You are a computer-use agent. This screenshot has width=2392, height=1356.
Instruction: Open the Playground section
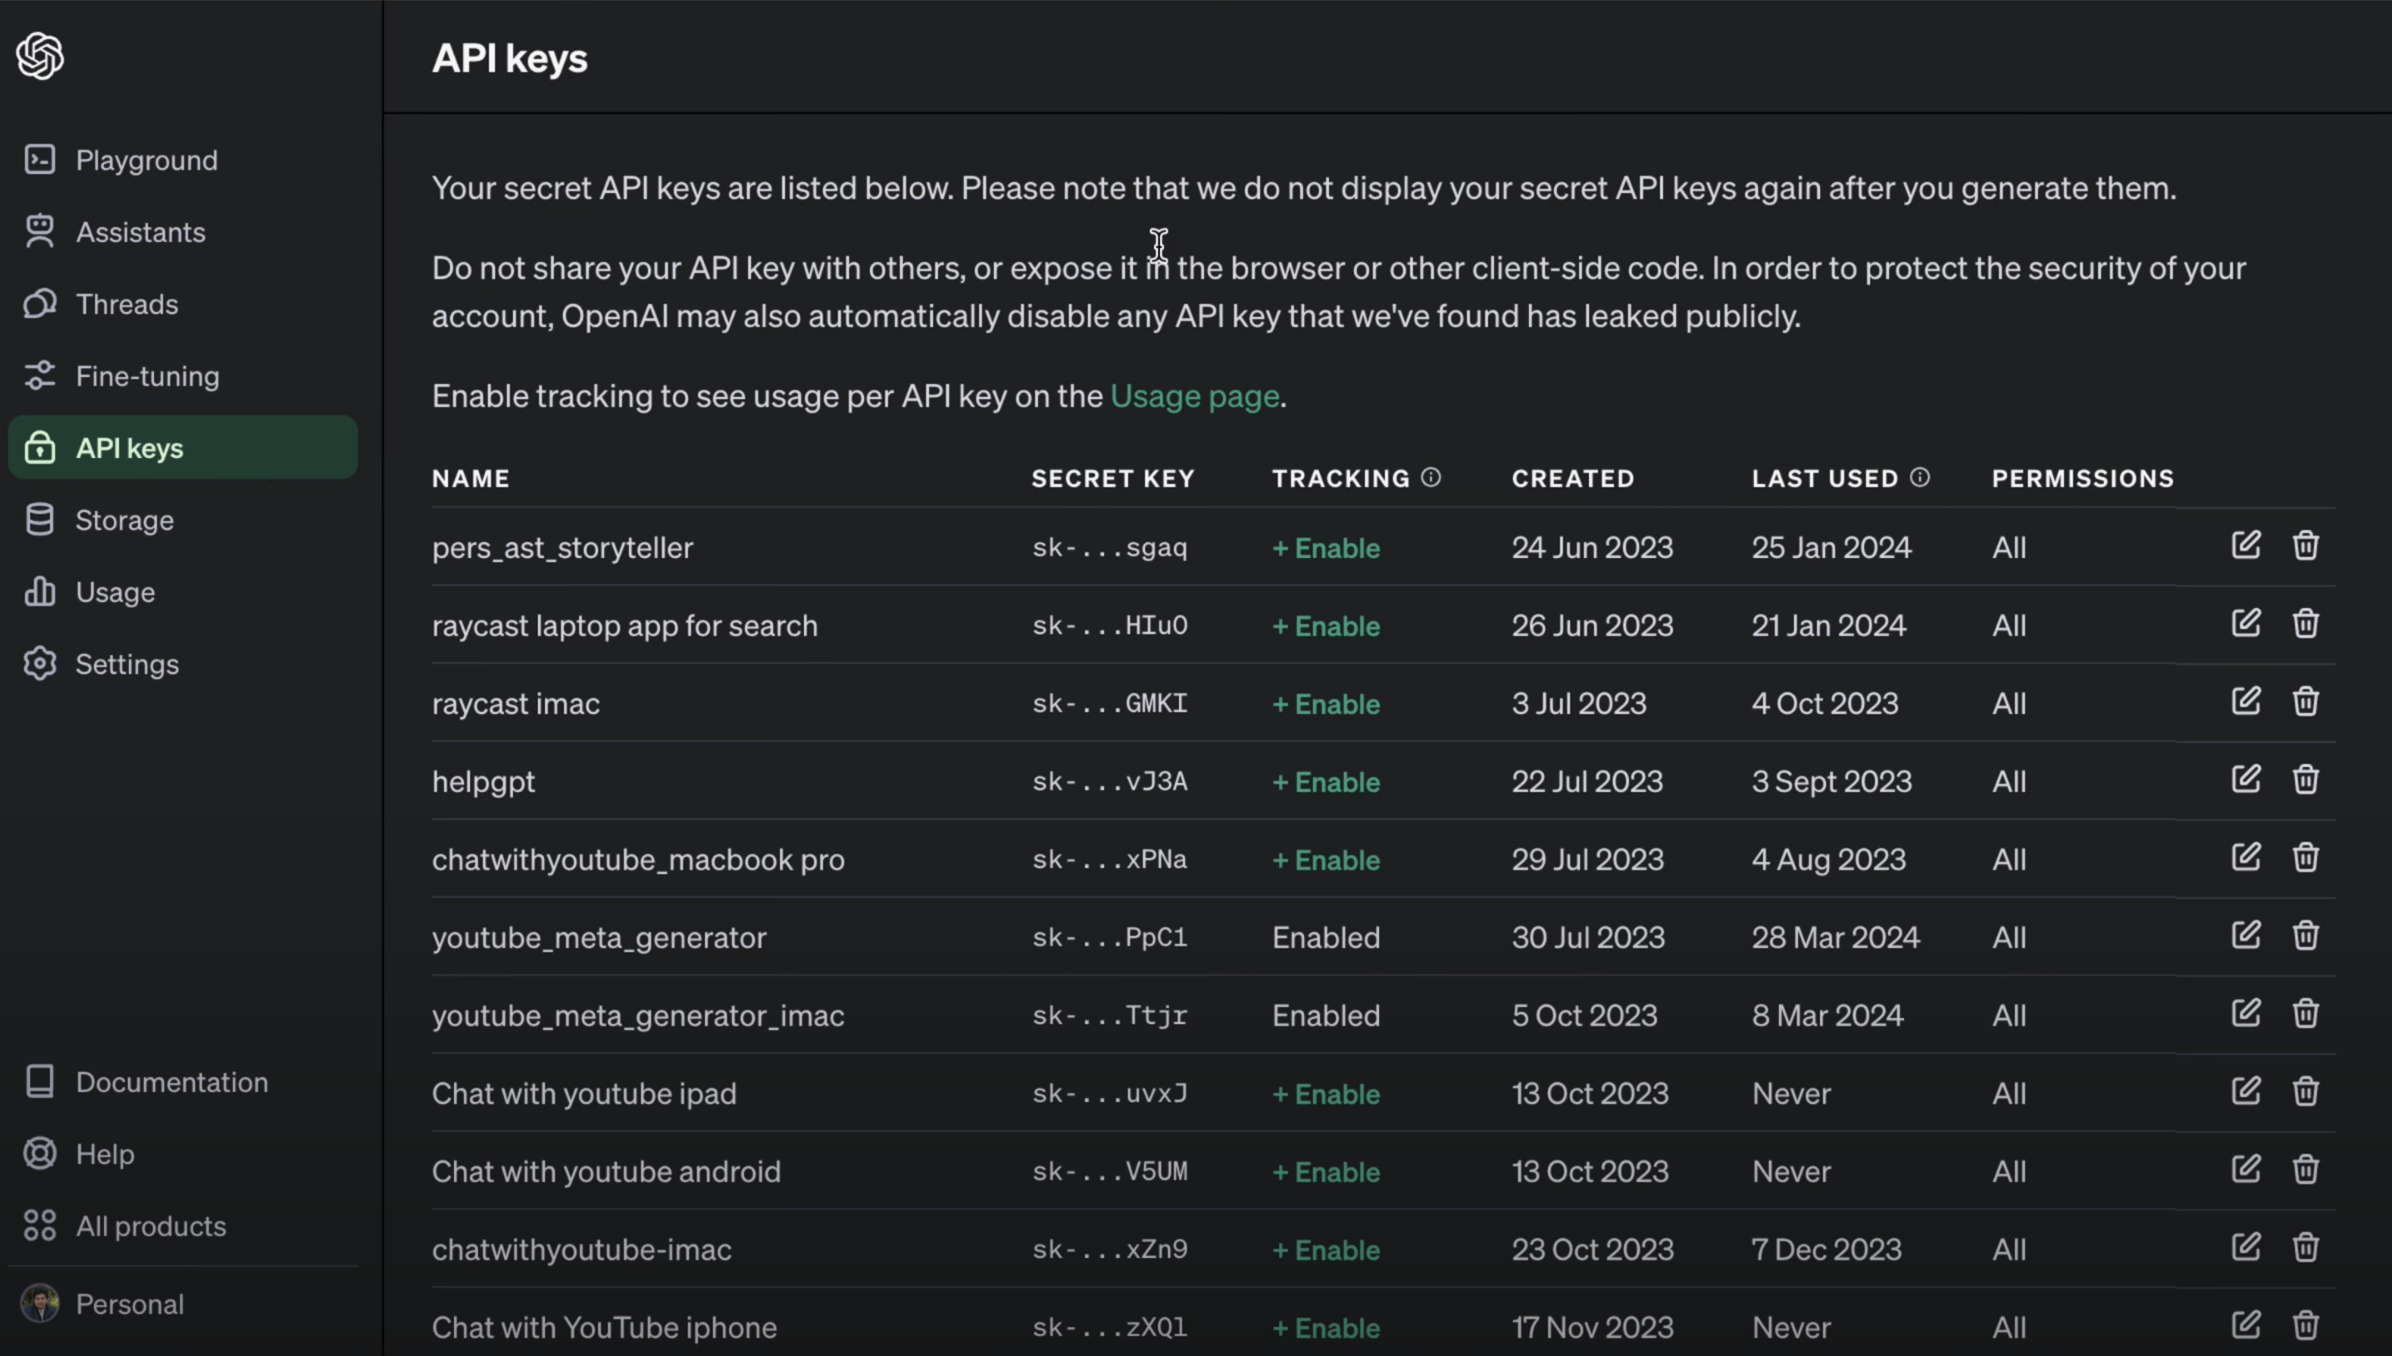click(x=146, y=160)
